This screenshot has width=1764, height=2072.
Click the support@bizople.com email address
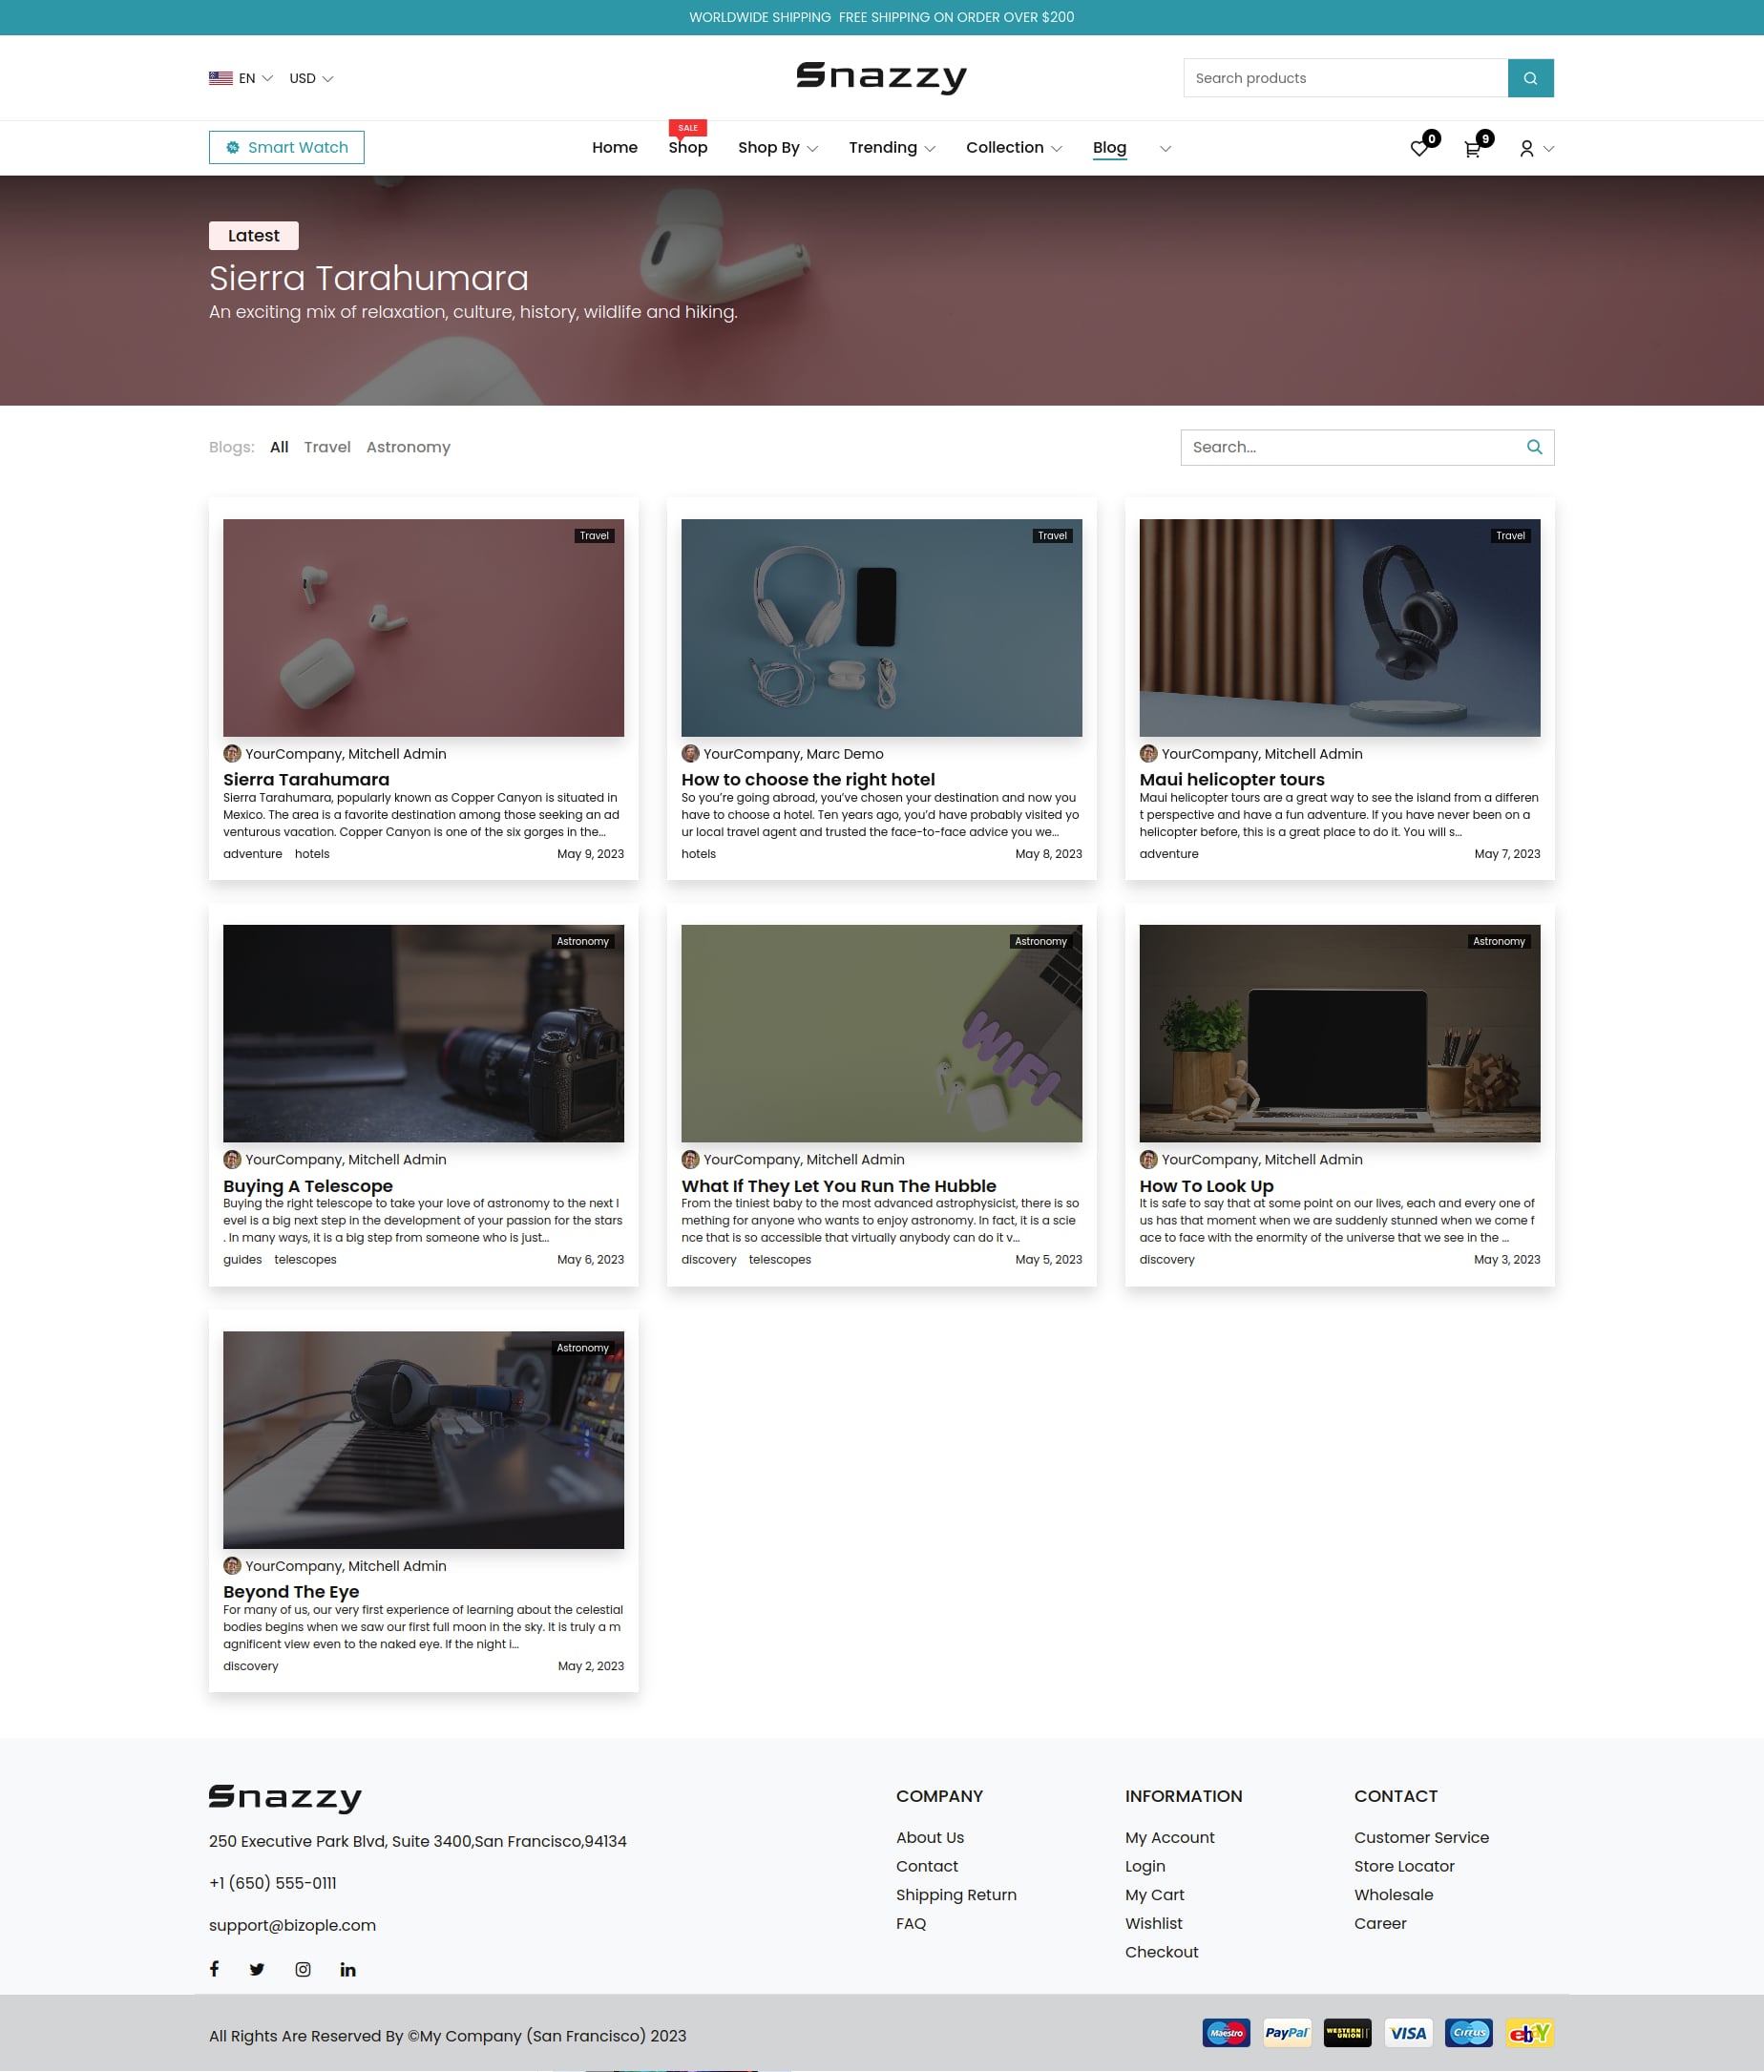pos(292,1925)
